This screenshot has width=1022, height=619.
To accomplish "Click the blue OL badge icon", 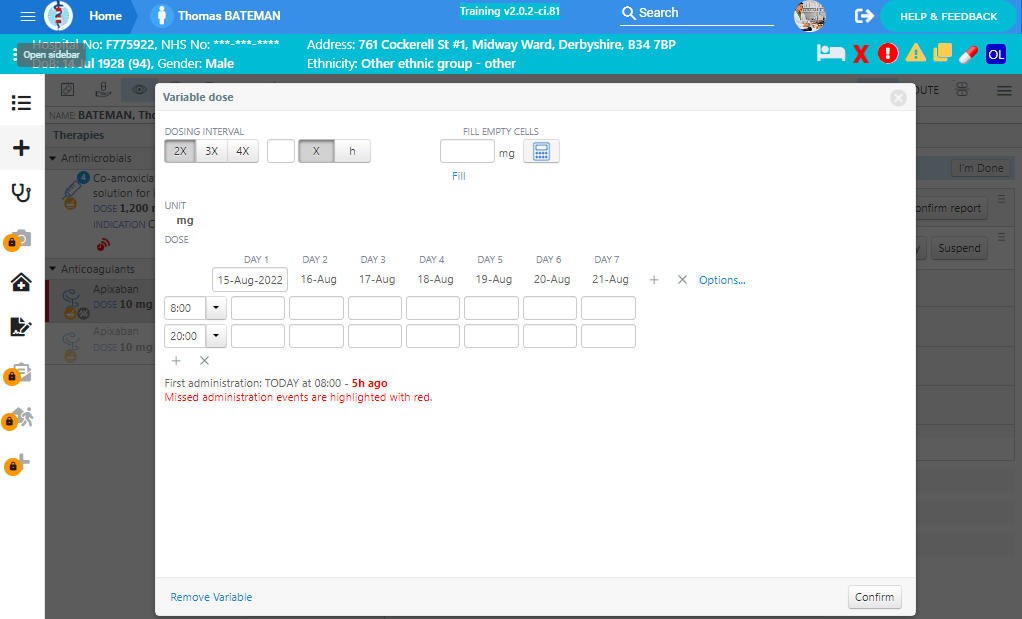I will pyautogui.click(x=996, y=54).
